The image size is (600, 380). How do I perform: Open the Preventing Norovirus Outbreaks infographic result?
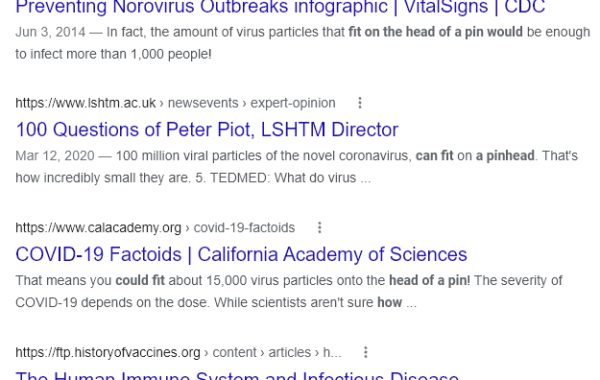pyautogui.click(x=280, y=7)
